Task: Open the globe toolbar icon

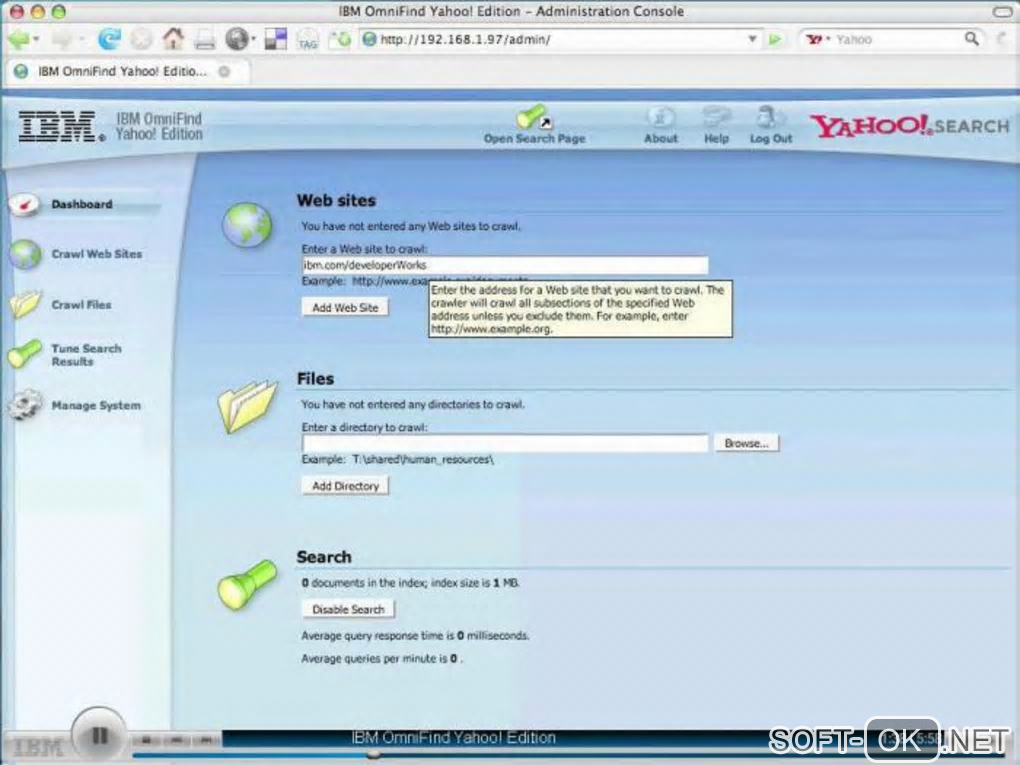Action: 236,39
